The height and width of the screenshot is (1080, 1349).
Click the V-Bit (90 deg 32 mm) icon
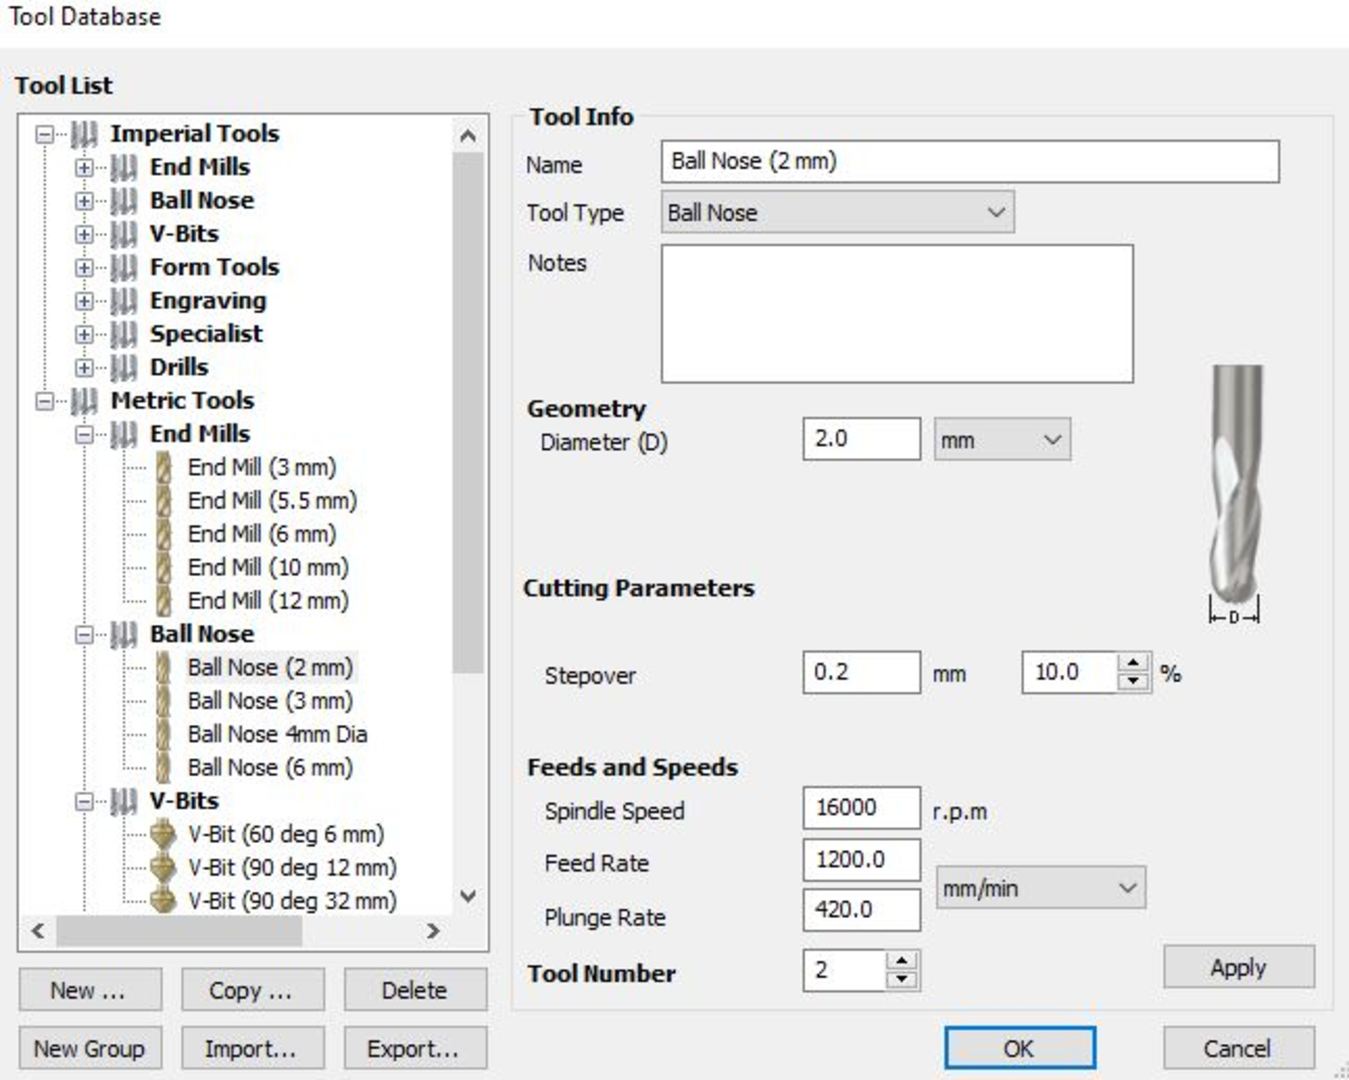tap(163, 901)
